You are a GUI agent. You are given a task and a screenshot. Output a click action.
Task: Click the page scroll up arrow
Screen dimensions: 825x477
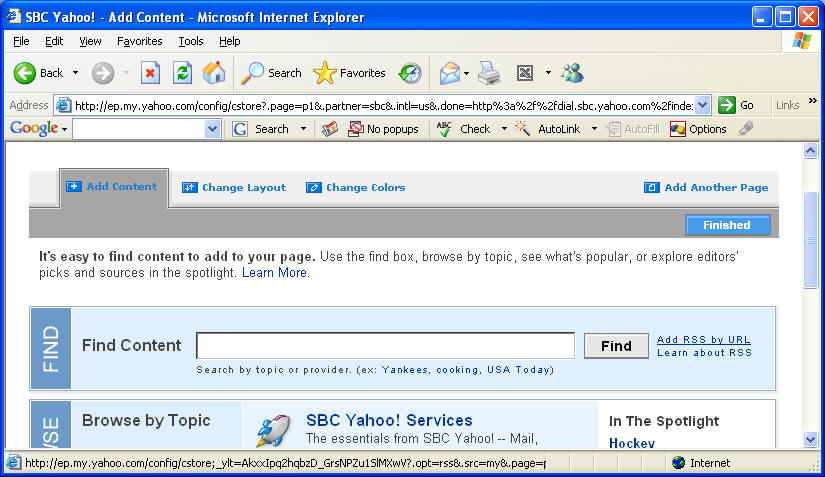click(811, 151)
